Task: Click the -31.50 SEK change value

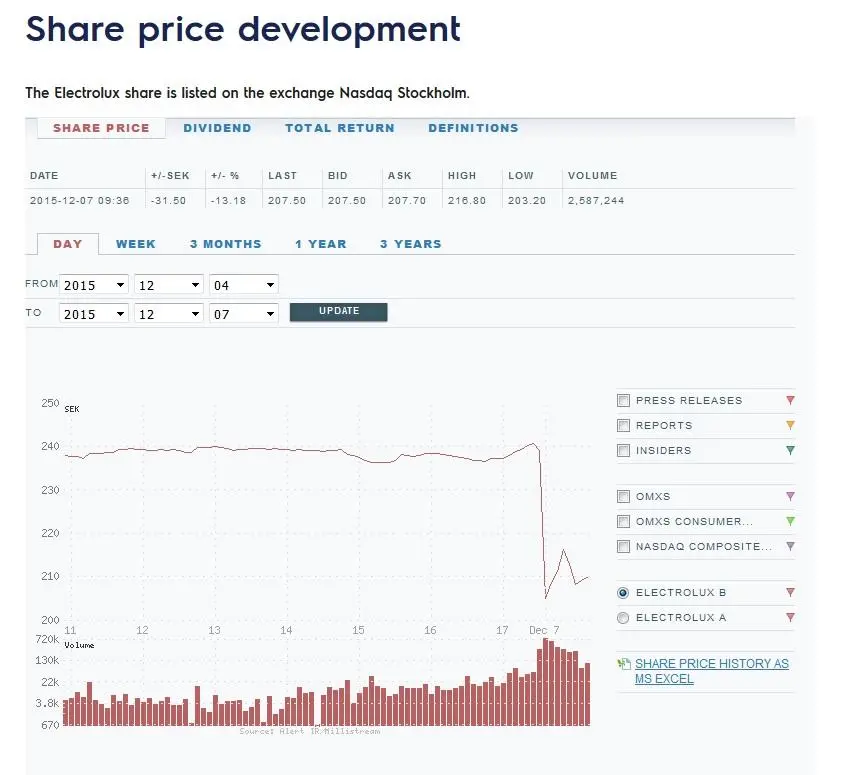Action: tap(168, 200)
